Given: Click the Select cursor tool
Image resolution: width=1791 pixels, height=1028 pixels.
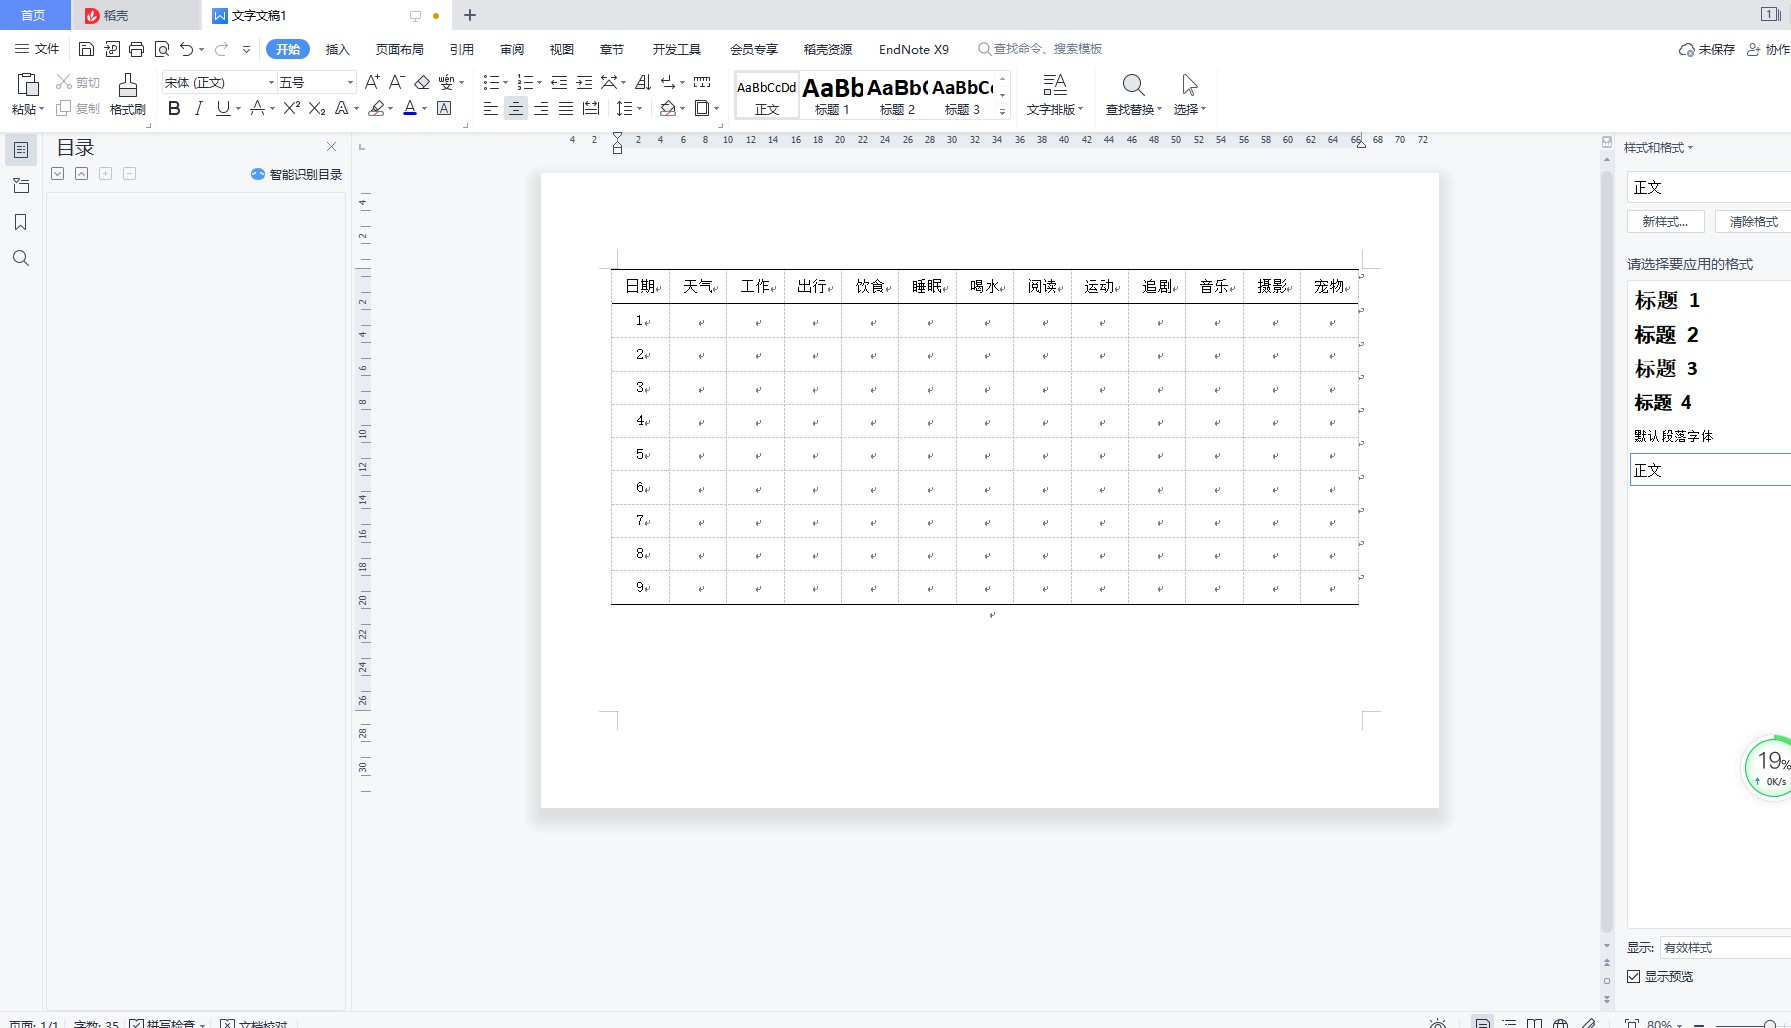Looking at the screenshot, I should (1189, 85).
